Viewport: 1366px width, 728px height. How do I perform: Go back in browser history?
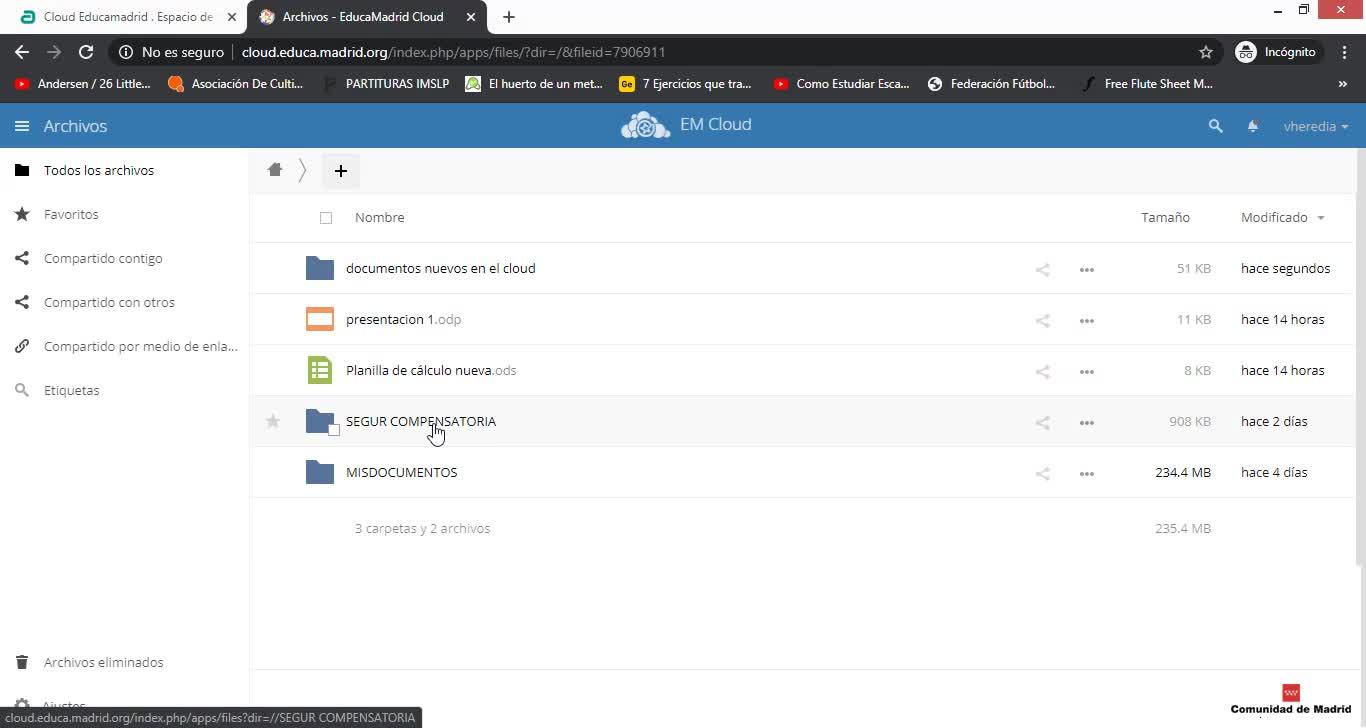pos(22,52)
